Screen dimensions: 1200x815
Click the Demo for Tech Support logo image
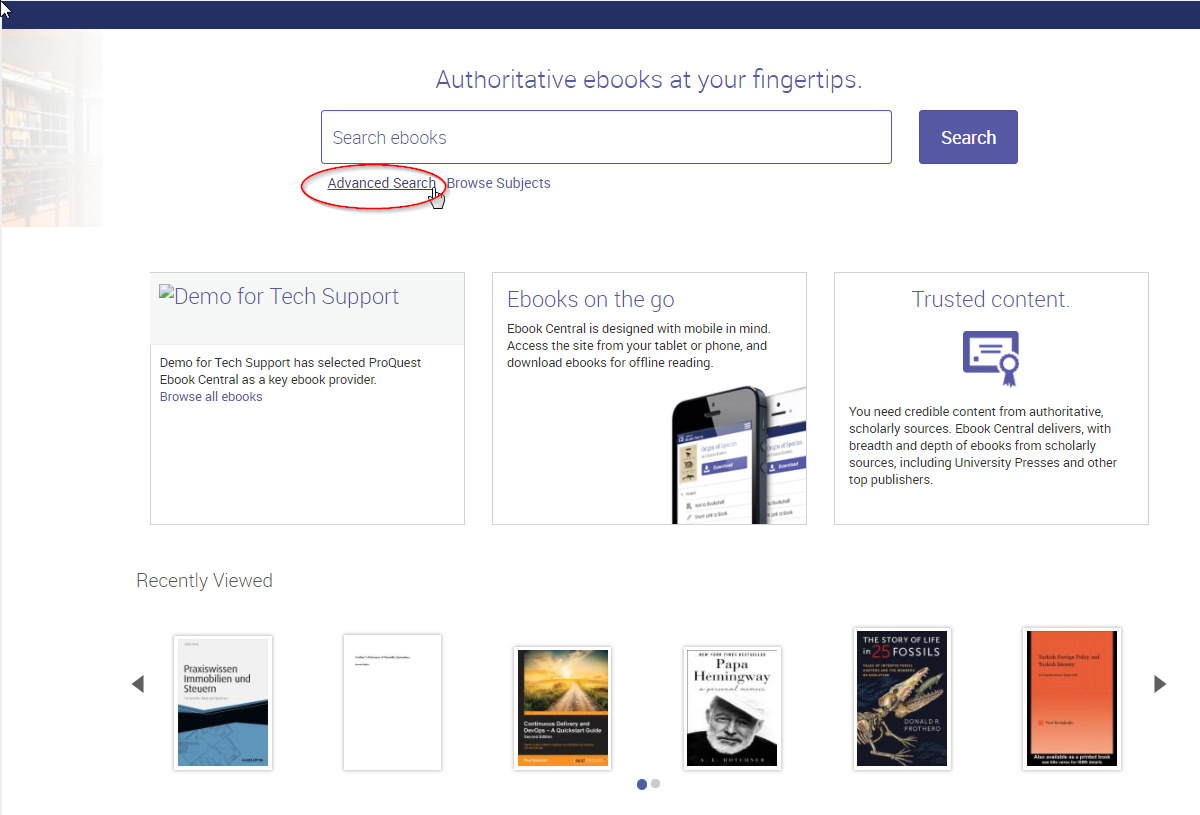280,296
